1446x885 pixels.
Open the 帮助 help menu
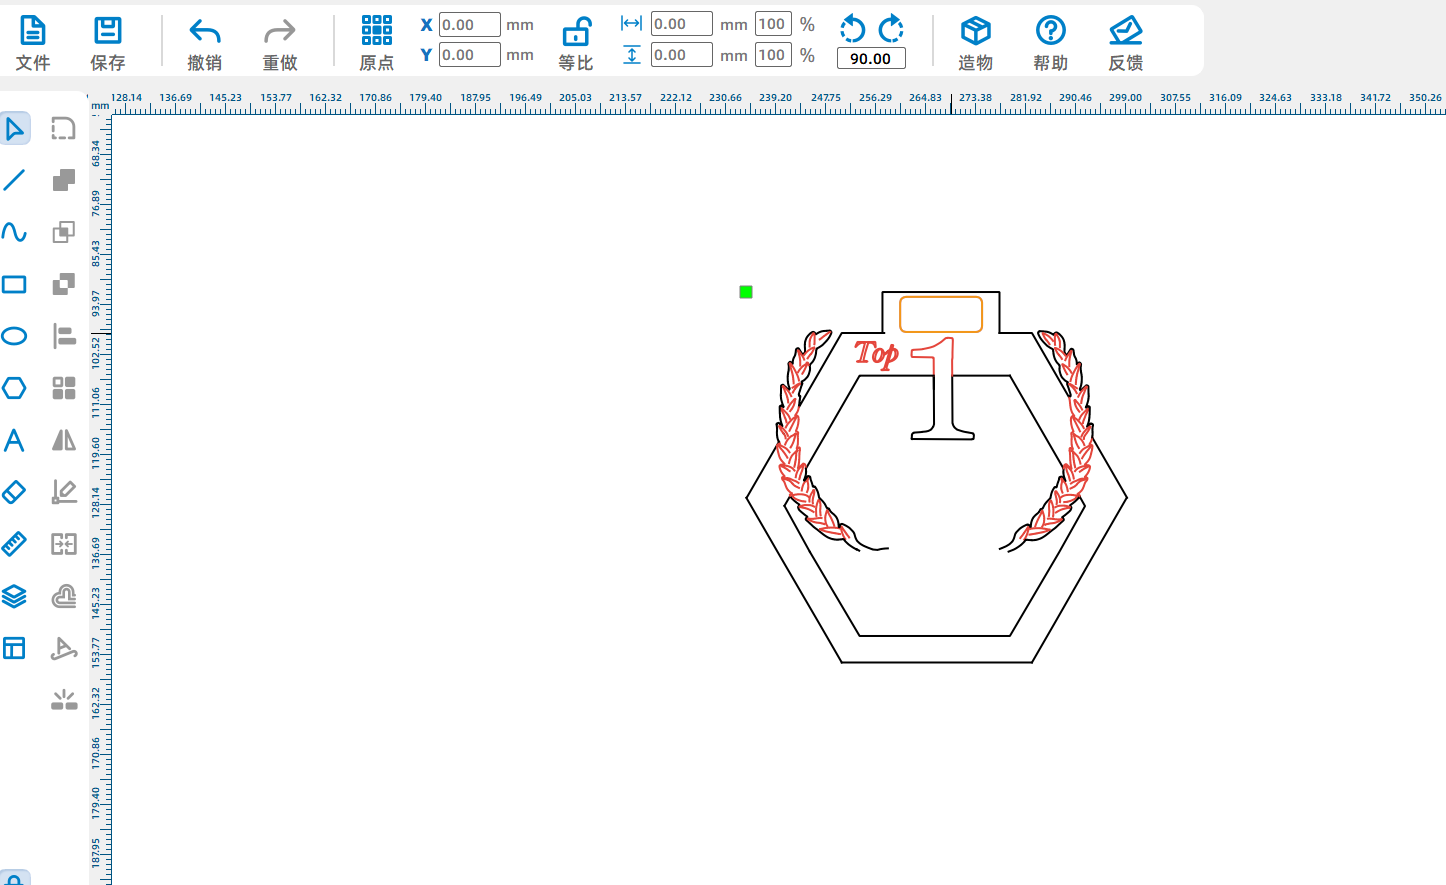pos(1050,43)
